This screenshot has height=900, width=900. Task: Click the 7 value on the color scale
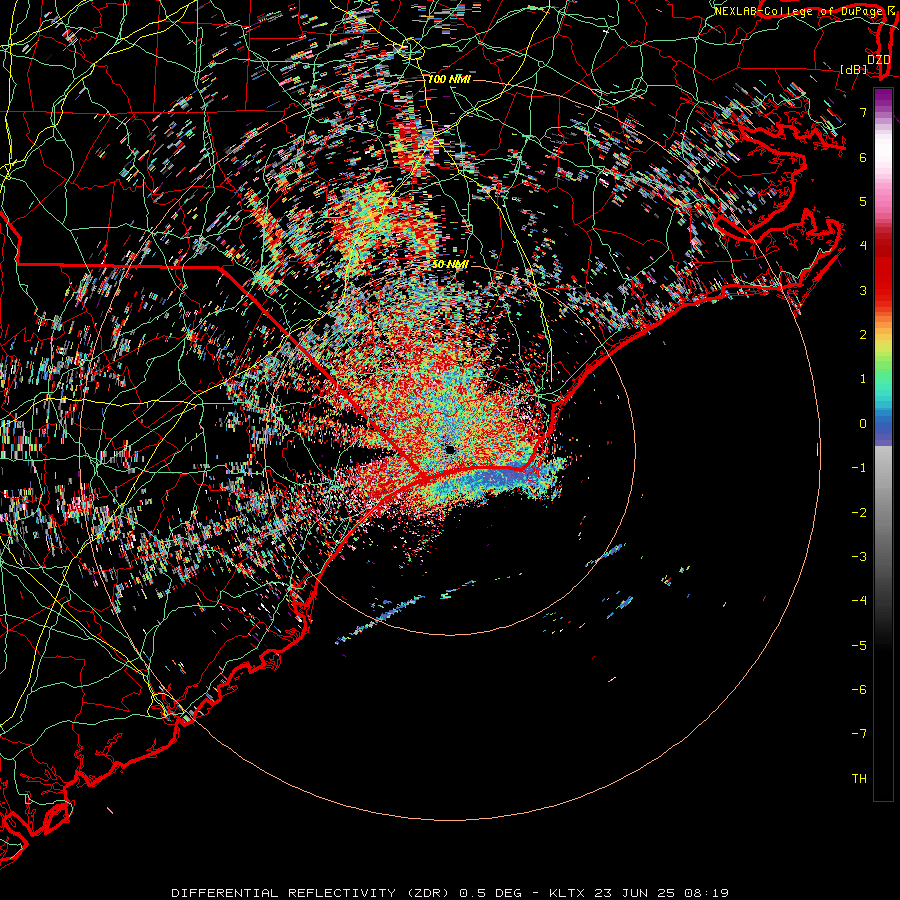point(863,112)
